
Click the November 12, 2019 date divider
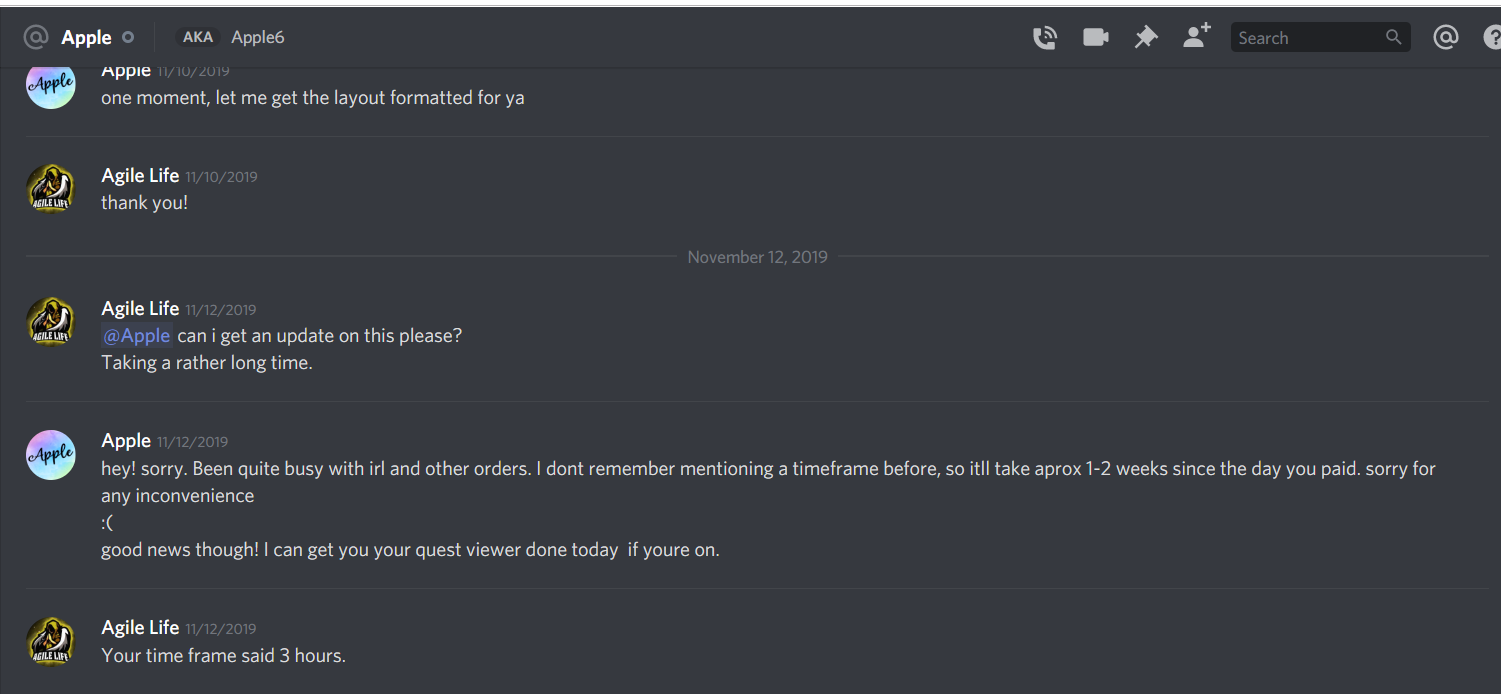(x=758, y=257)
